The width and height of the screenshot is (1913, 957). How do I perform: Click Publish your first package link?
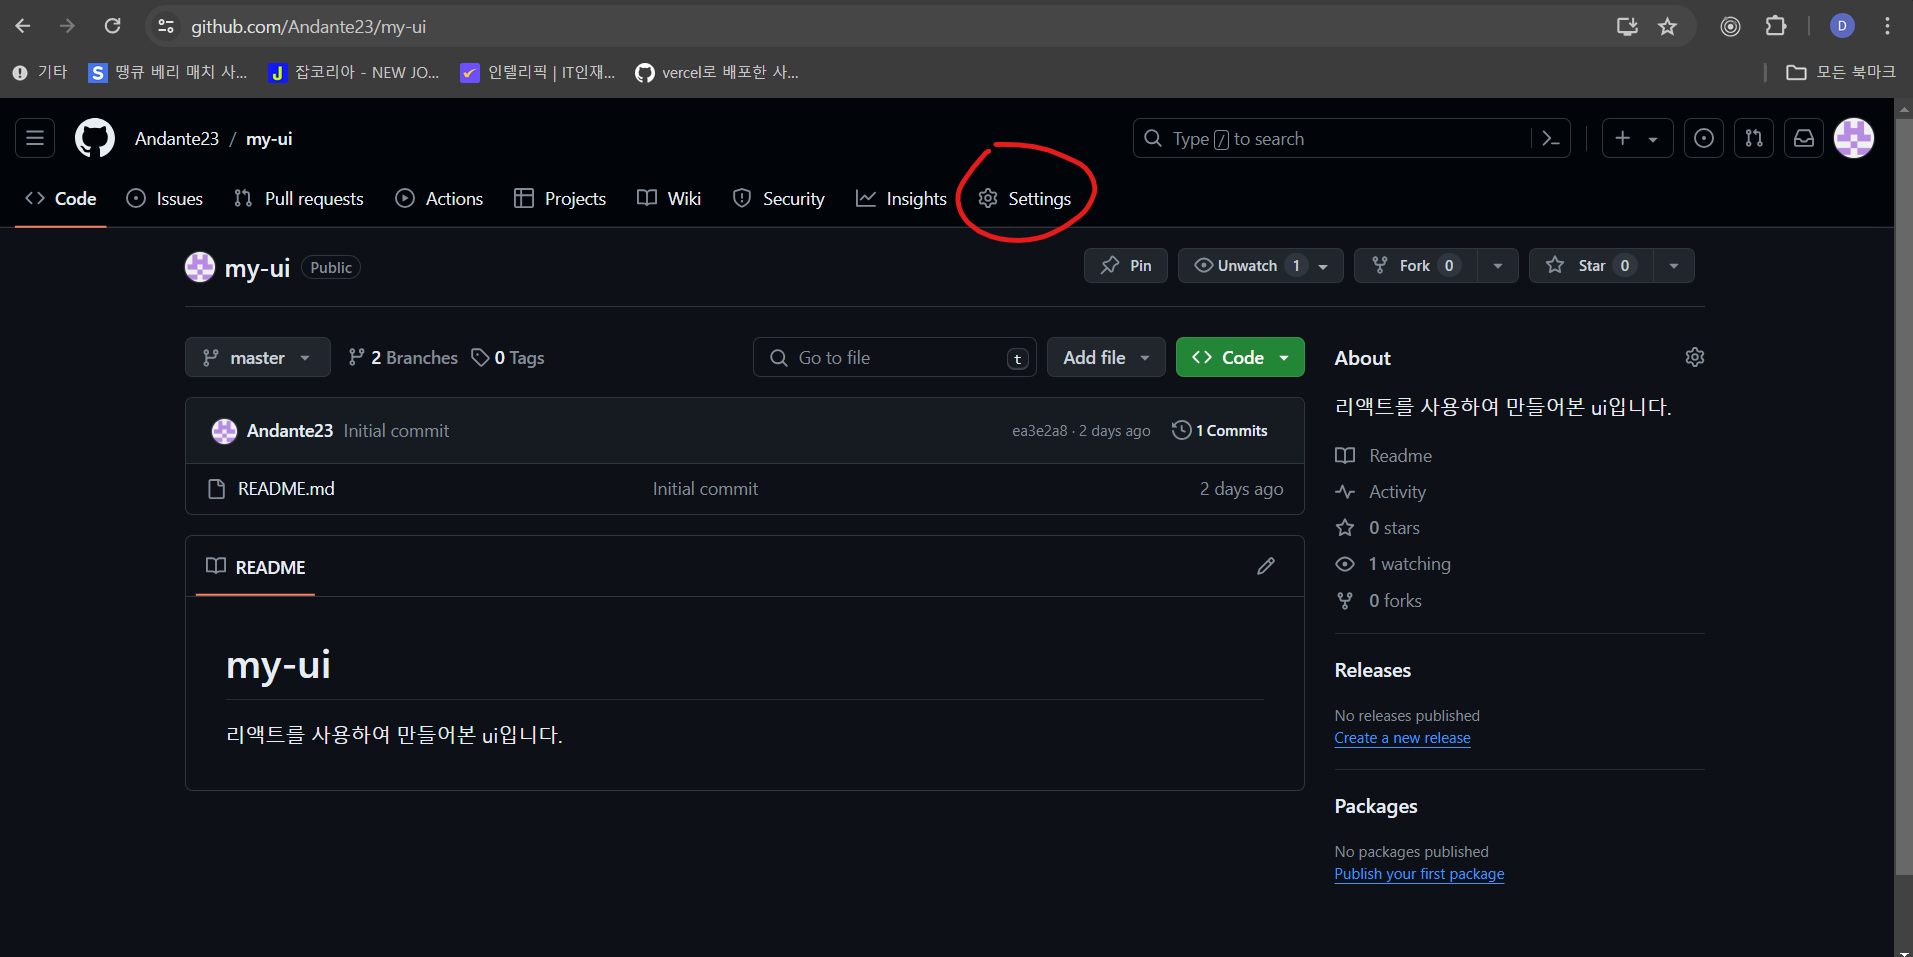click(1419, 874)
